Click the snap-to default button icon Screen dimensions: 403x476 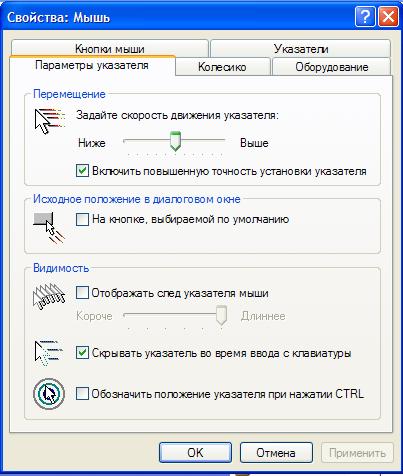tap(48, 228)
